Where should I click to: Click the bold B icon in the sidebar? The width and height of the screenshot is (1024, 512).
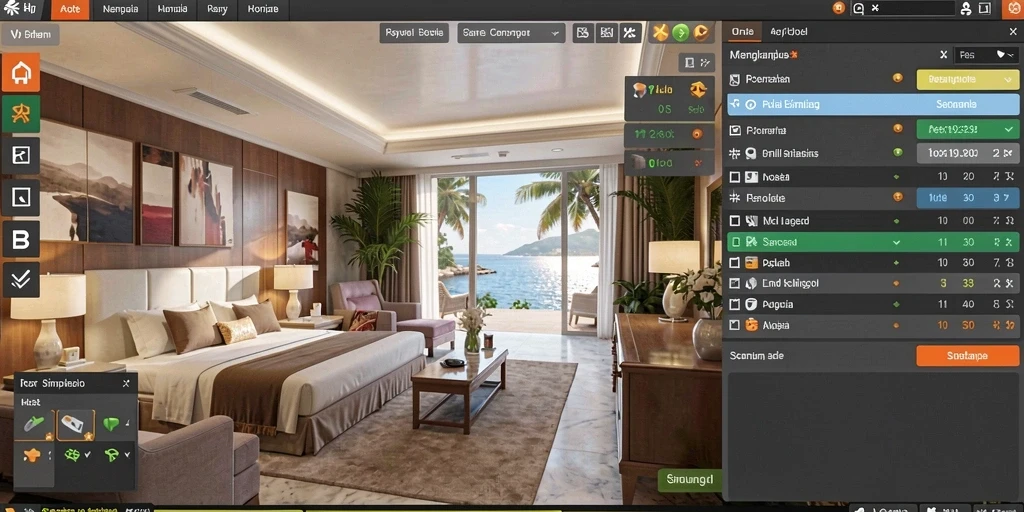point(21,240)
